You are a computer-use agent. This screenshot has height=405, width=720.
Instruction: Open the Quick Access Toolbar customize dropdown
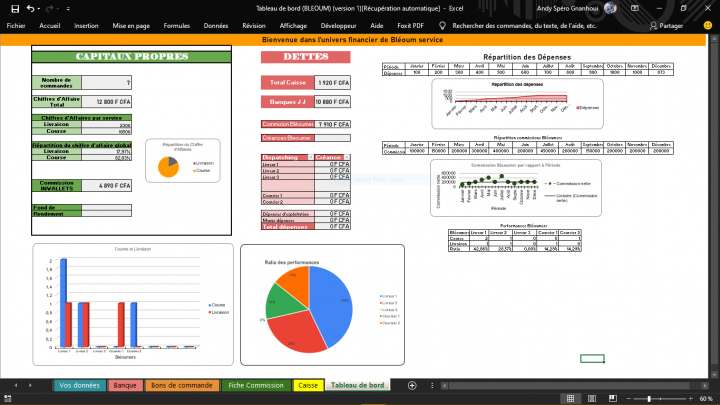click(x=66, y=8)
